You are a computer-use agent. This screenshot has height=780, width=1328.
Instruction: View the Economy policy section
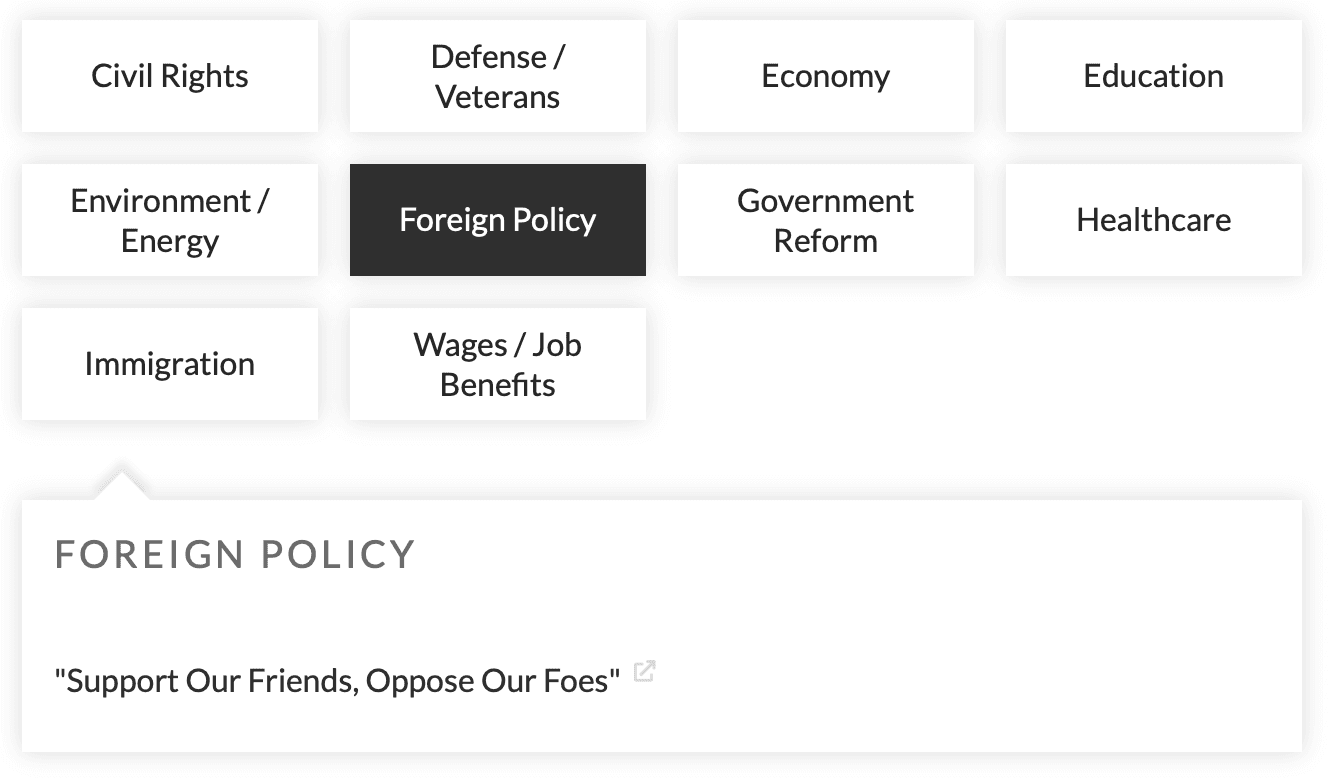click(825, 75)
